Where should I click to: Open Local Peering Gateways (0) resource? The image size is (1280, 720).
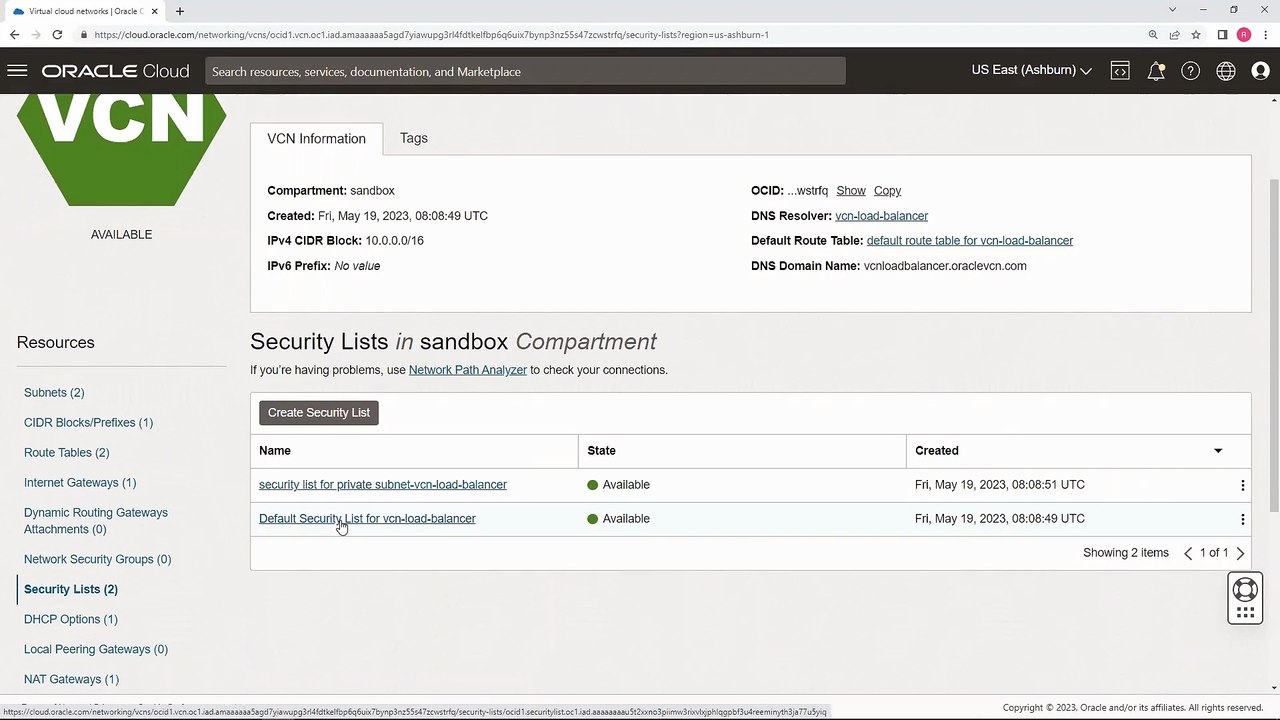96,650
